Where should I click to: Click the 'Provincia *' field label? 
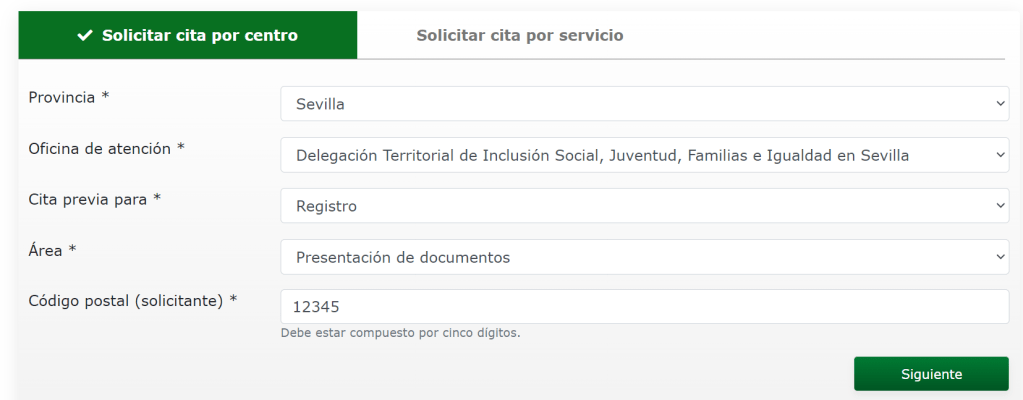(x=69, y=98)
